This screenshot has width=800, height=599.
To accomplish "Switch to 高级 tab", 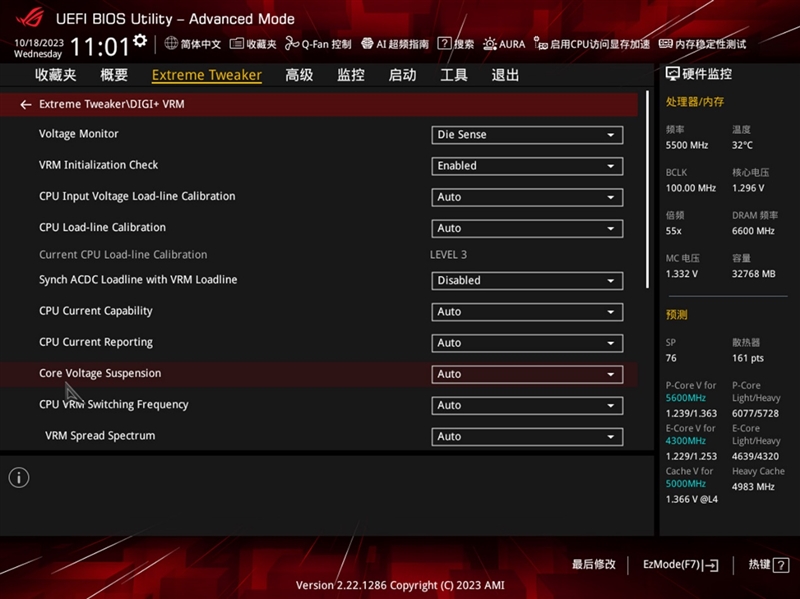I will pyautogui.click(x=299, y=75).
